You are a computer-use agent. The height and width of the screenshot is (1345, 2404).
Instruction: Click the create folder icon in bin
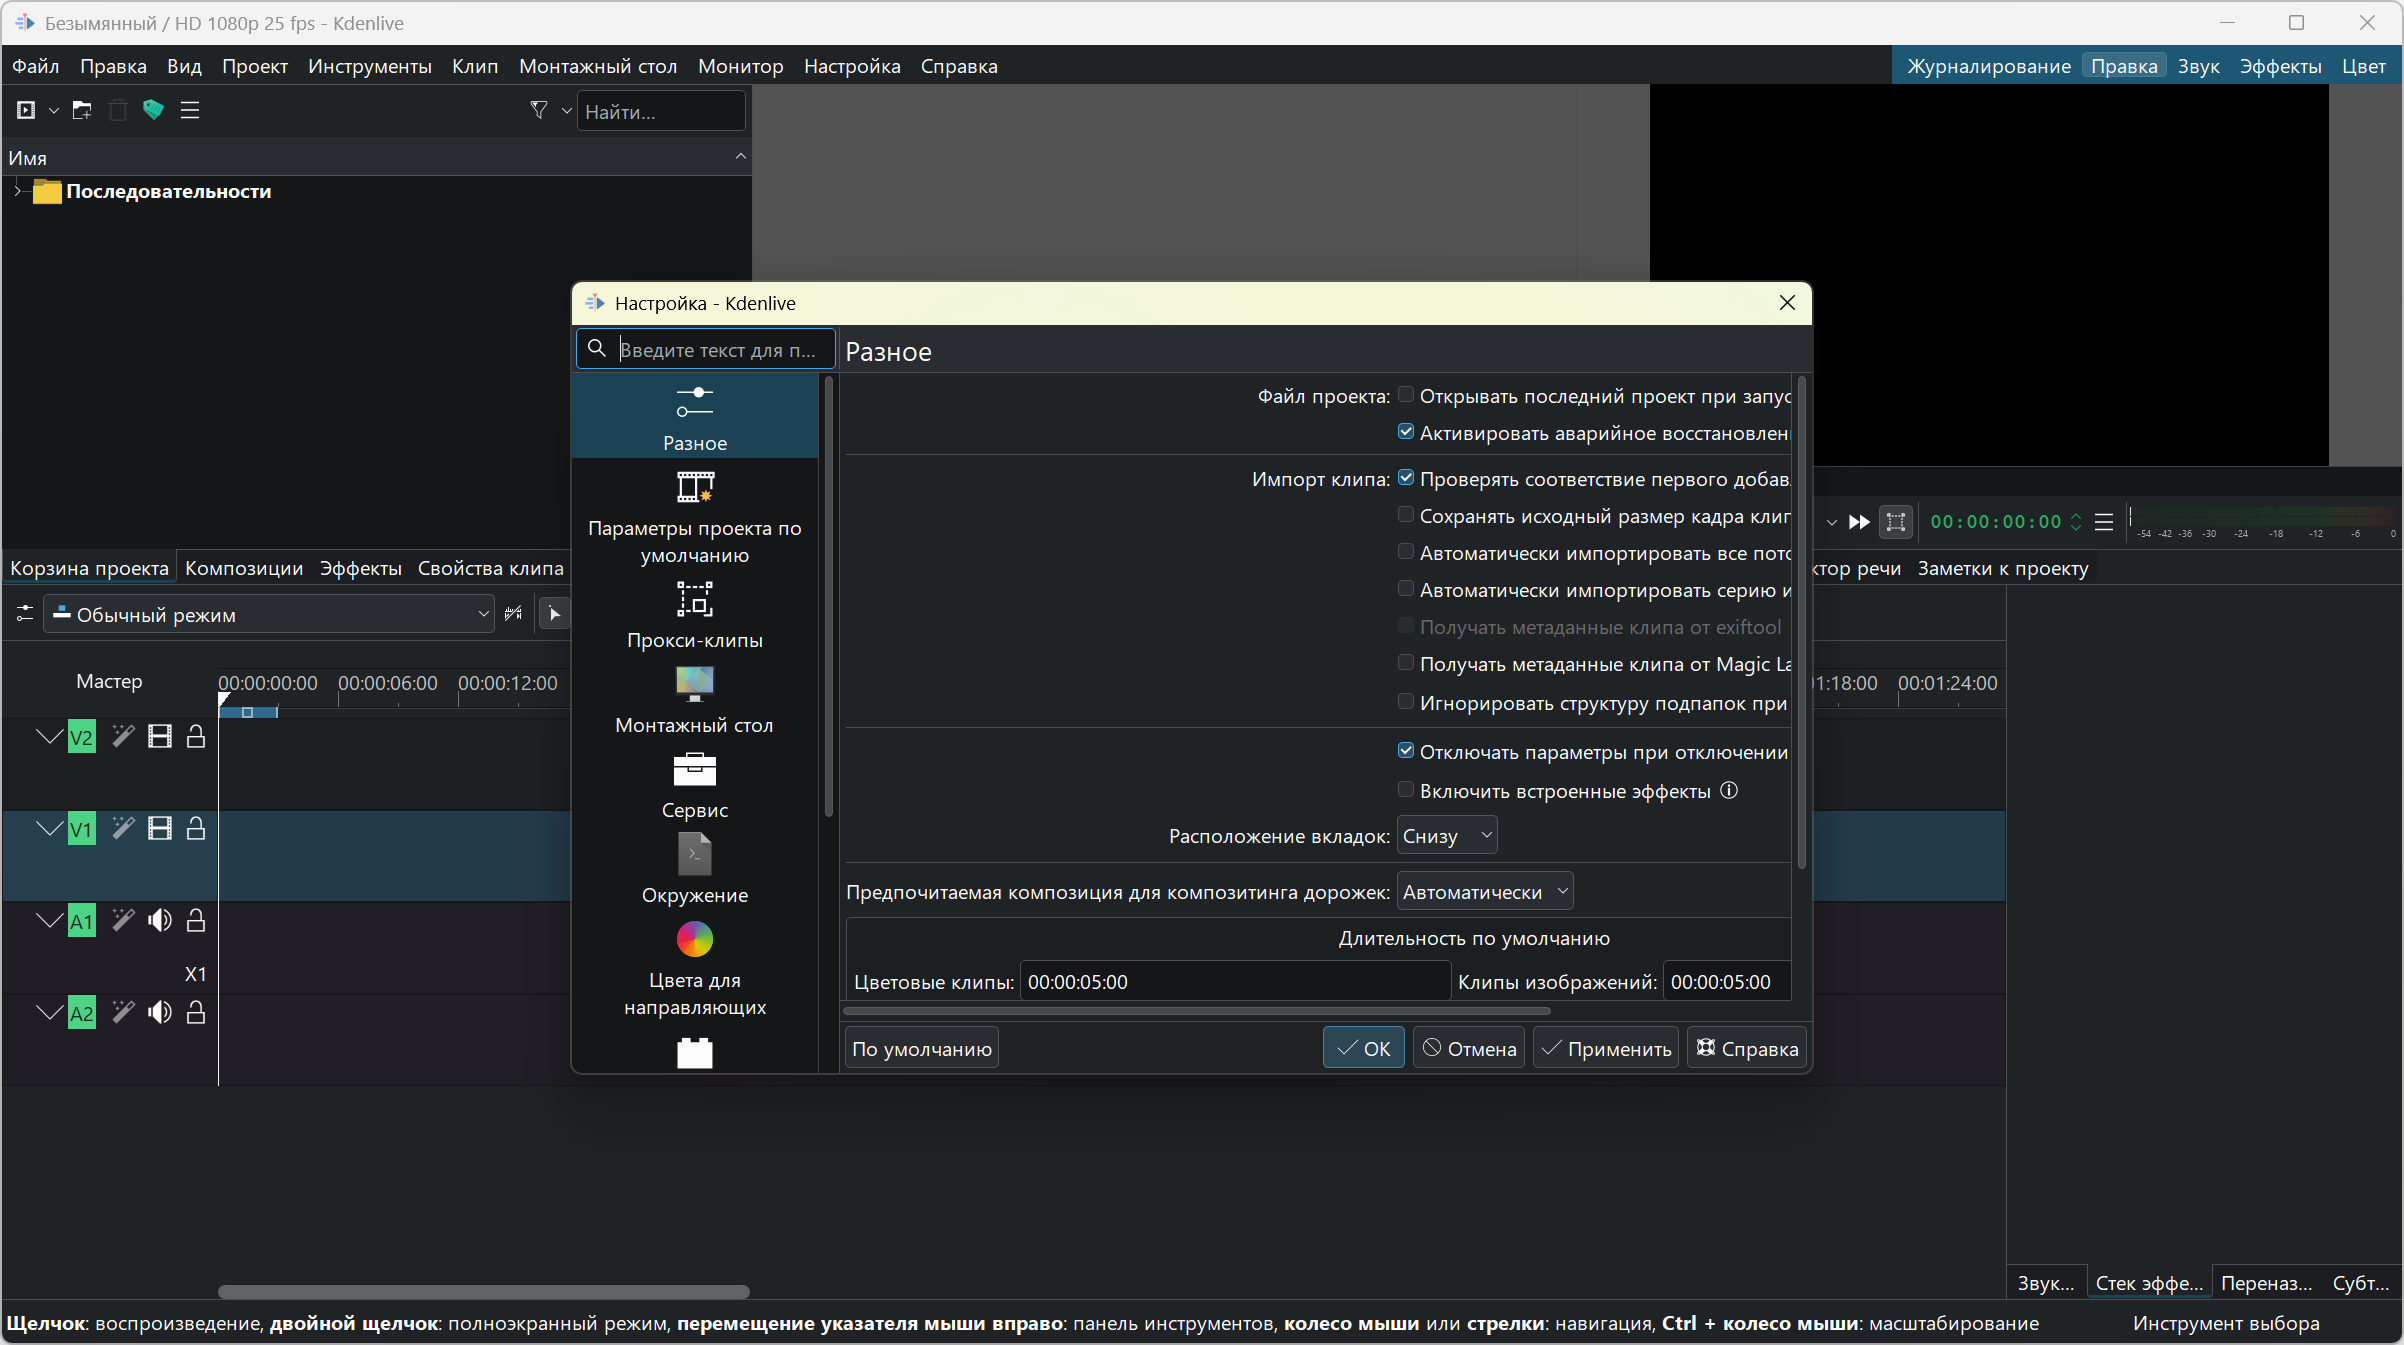(x=82, y=110)
